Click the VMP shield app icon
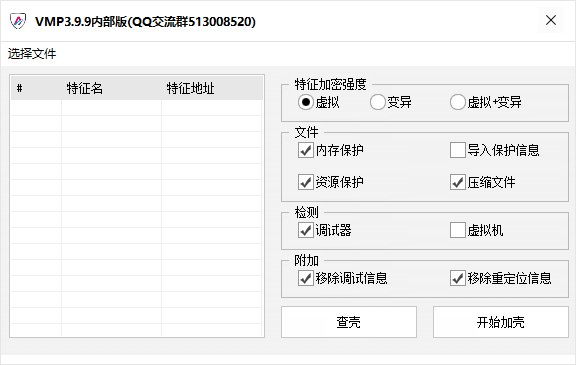576x365 pixels. coord(18,21)
